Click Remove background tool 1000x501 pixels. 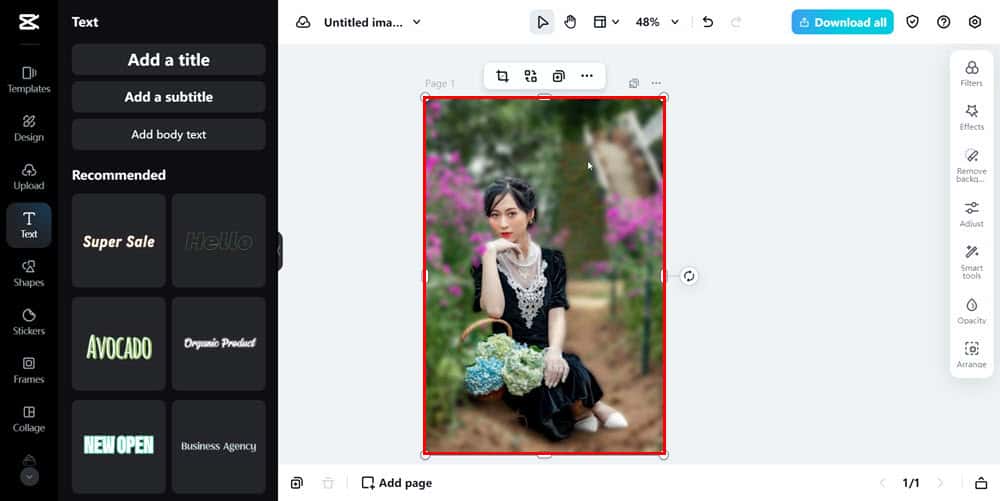971,166
